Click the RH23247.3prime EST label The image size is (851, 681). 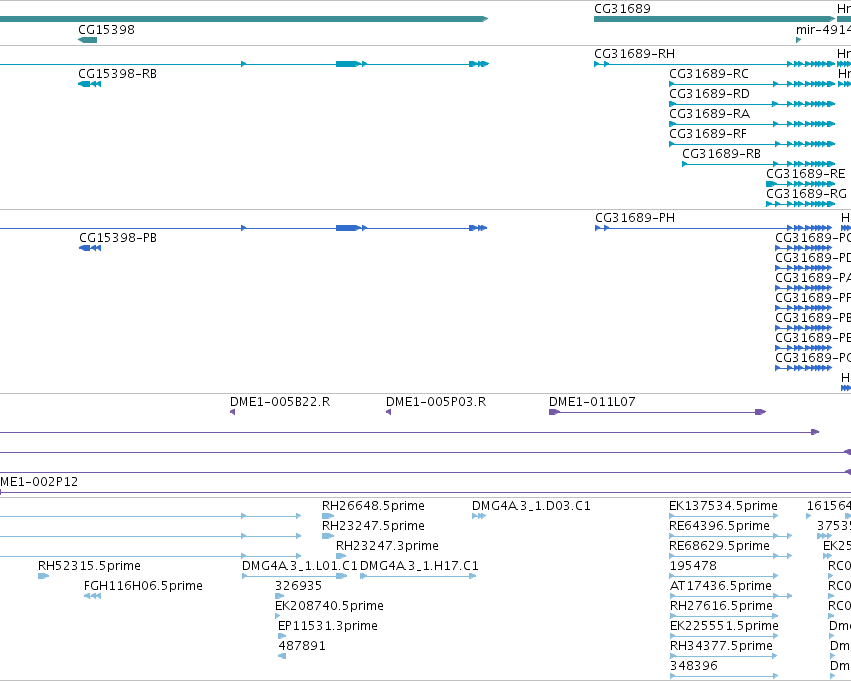click(387, 546)
